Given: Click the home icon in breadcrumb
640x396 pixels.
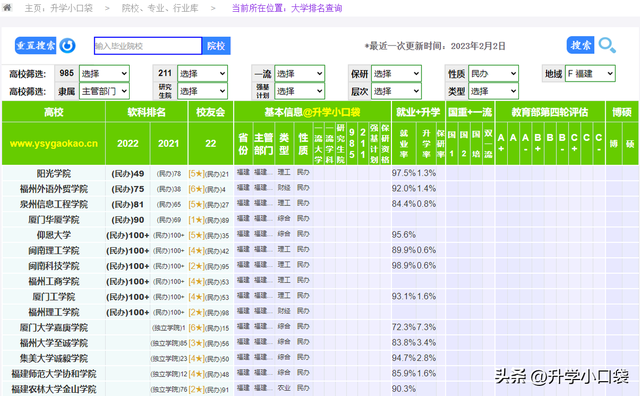Looking at the screenshot, I should [x=7, y=7].
